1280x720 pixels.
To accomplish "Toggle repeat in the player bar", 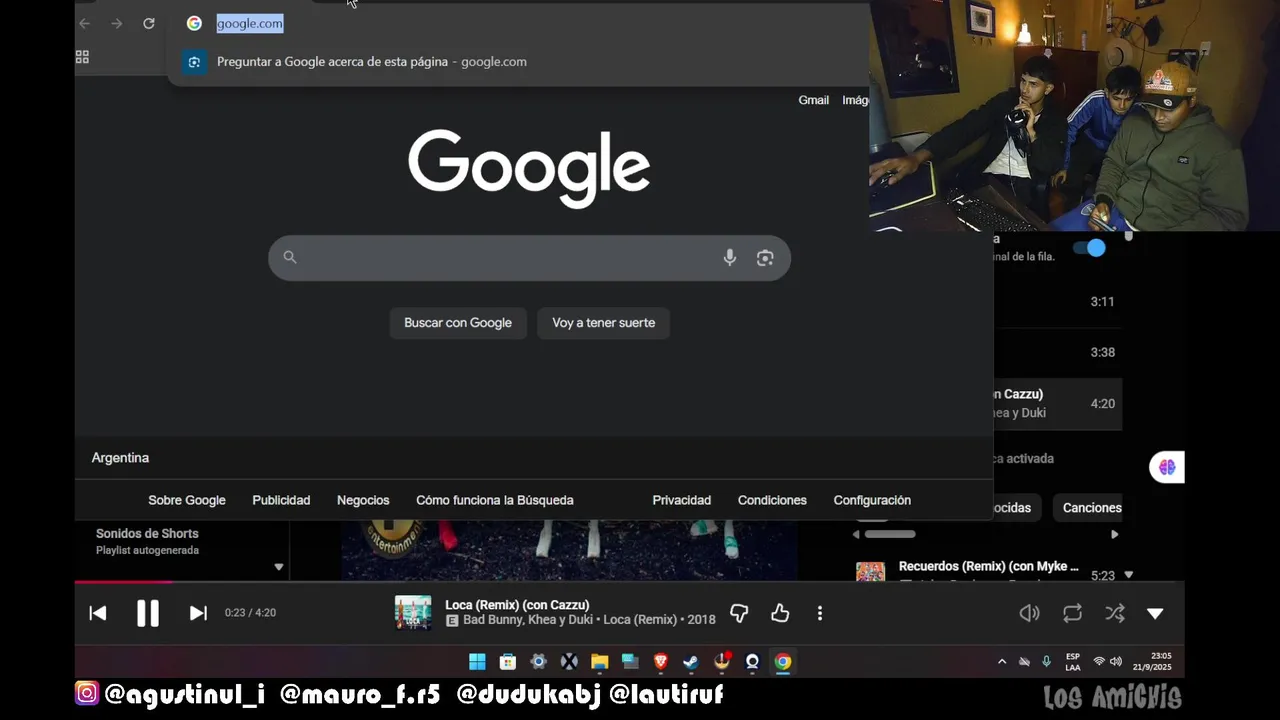I will pos(1073,613).
